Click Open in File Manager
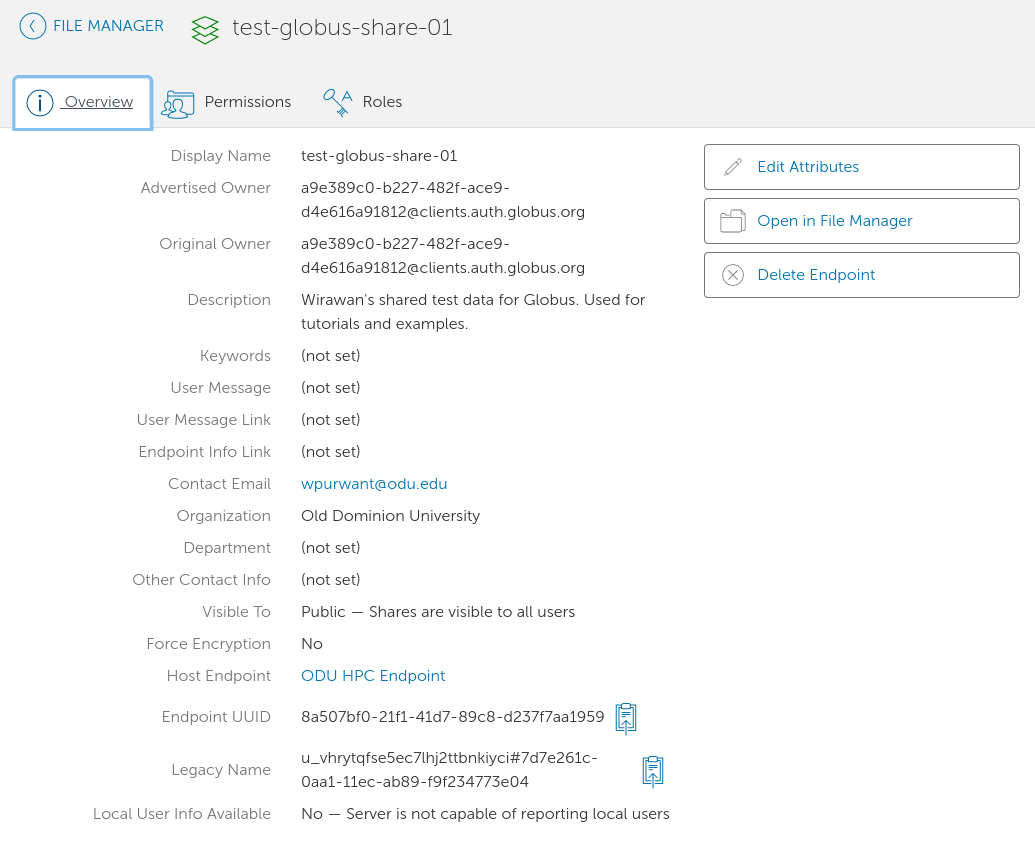The height and width of the screenshot is (845, 1035). 834,220
